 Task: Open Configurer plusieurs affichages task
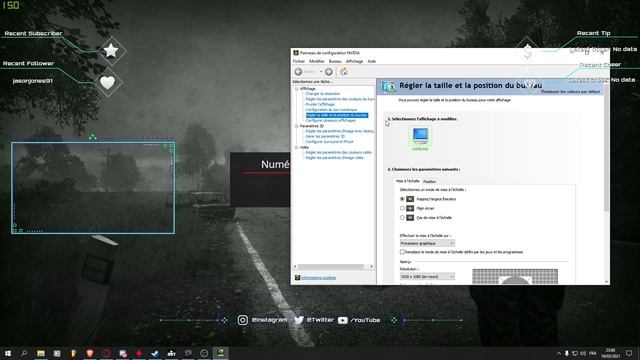[x=330, y=120]
